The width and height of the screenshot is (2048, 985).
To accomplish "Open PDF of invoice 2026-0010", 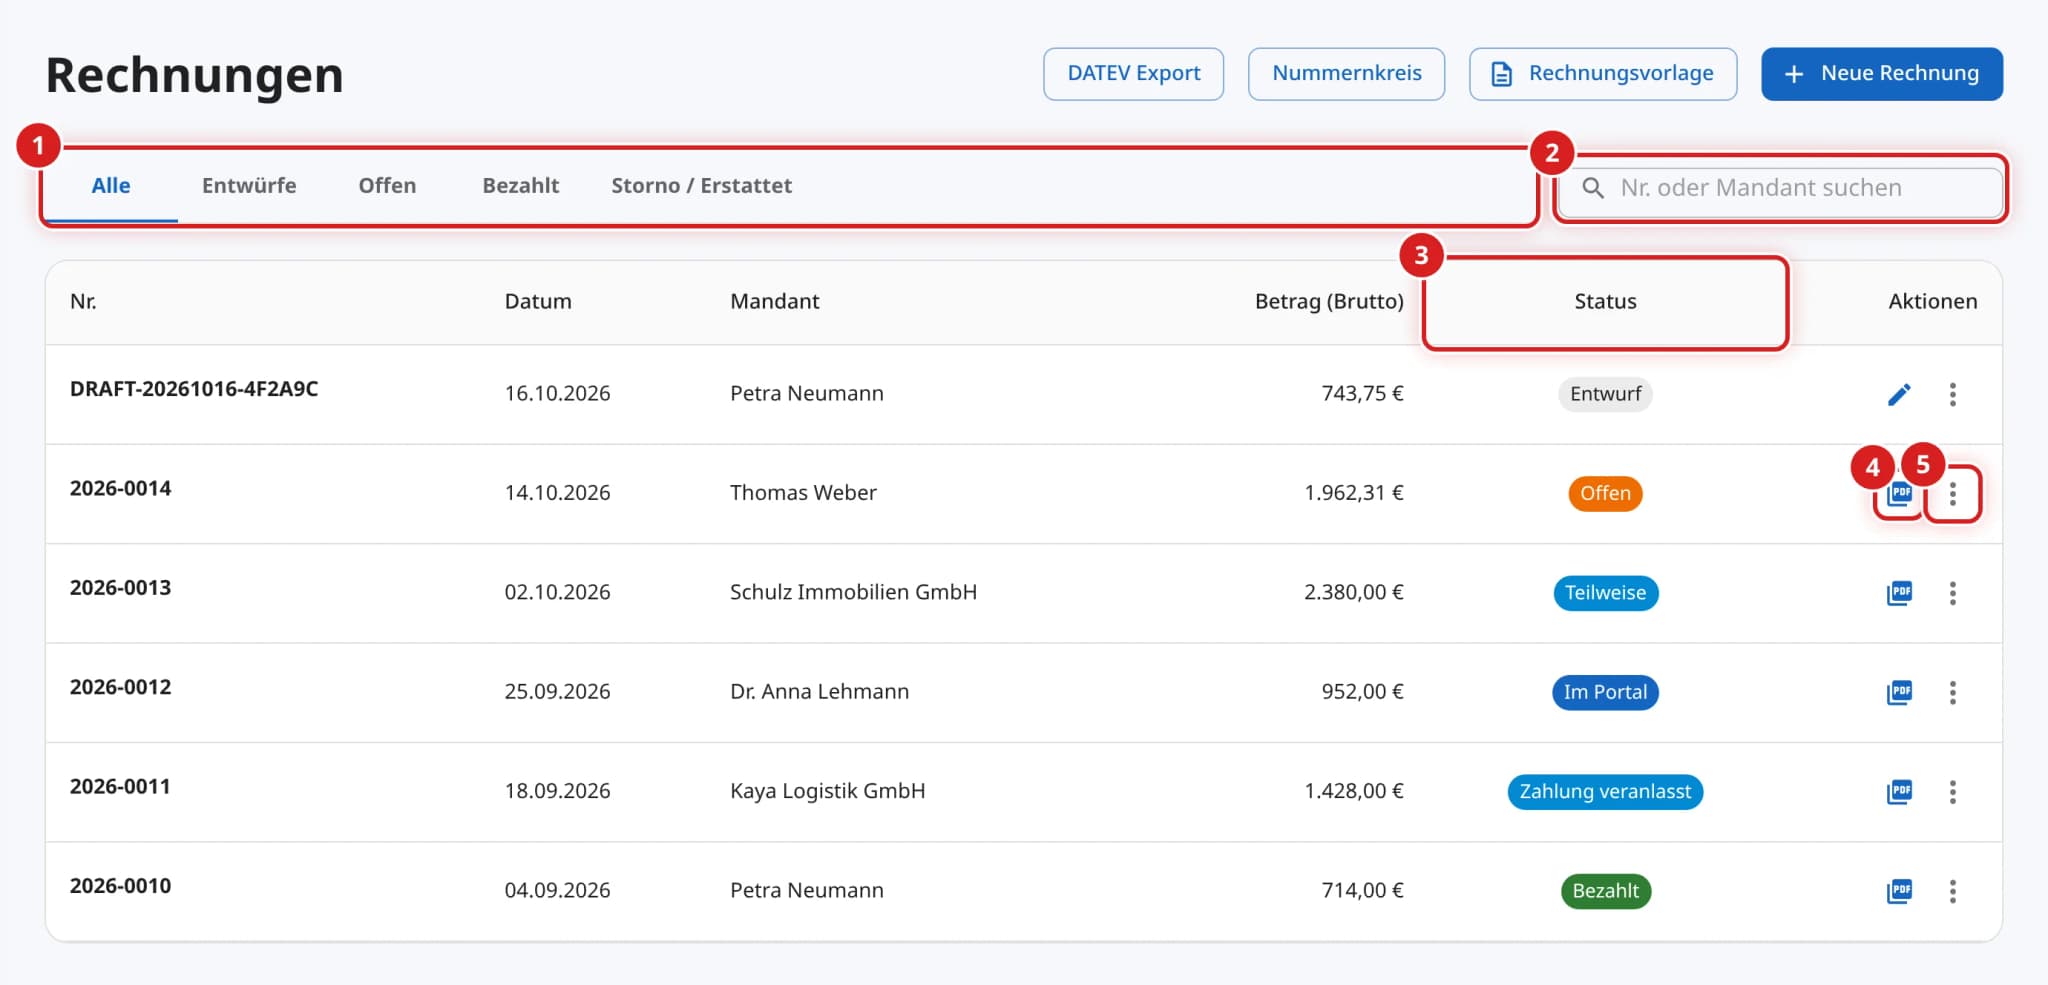I will pos(1899,891).
